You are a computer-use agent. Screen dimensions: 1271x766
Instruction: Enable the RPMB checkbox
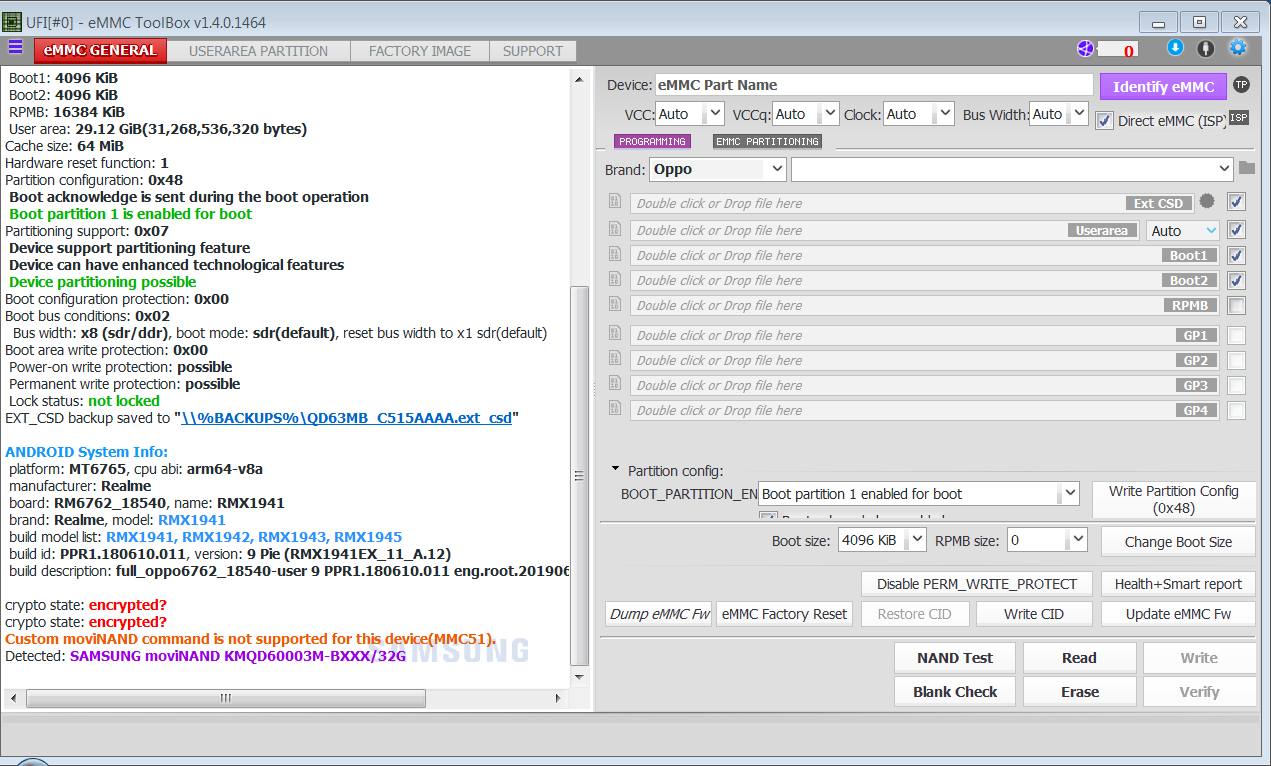1237,305
